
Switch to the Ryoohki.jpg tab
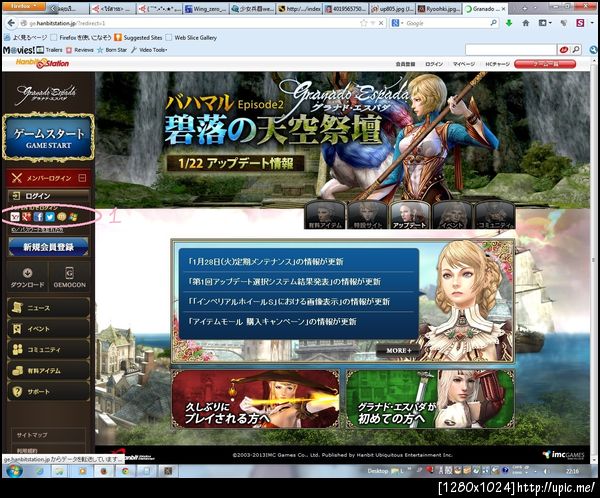point(439,8)
